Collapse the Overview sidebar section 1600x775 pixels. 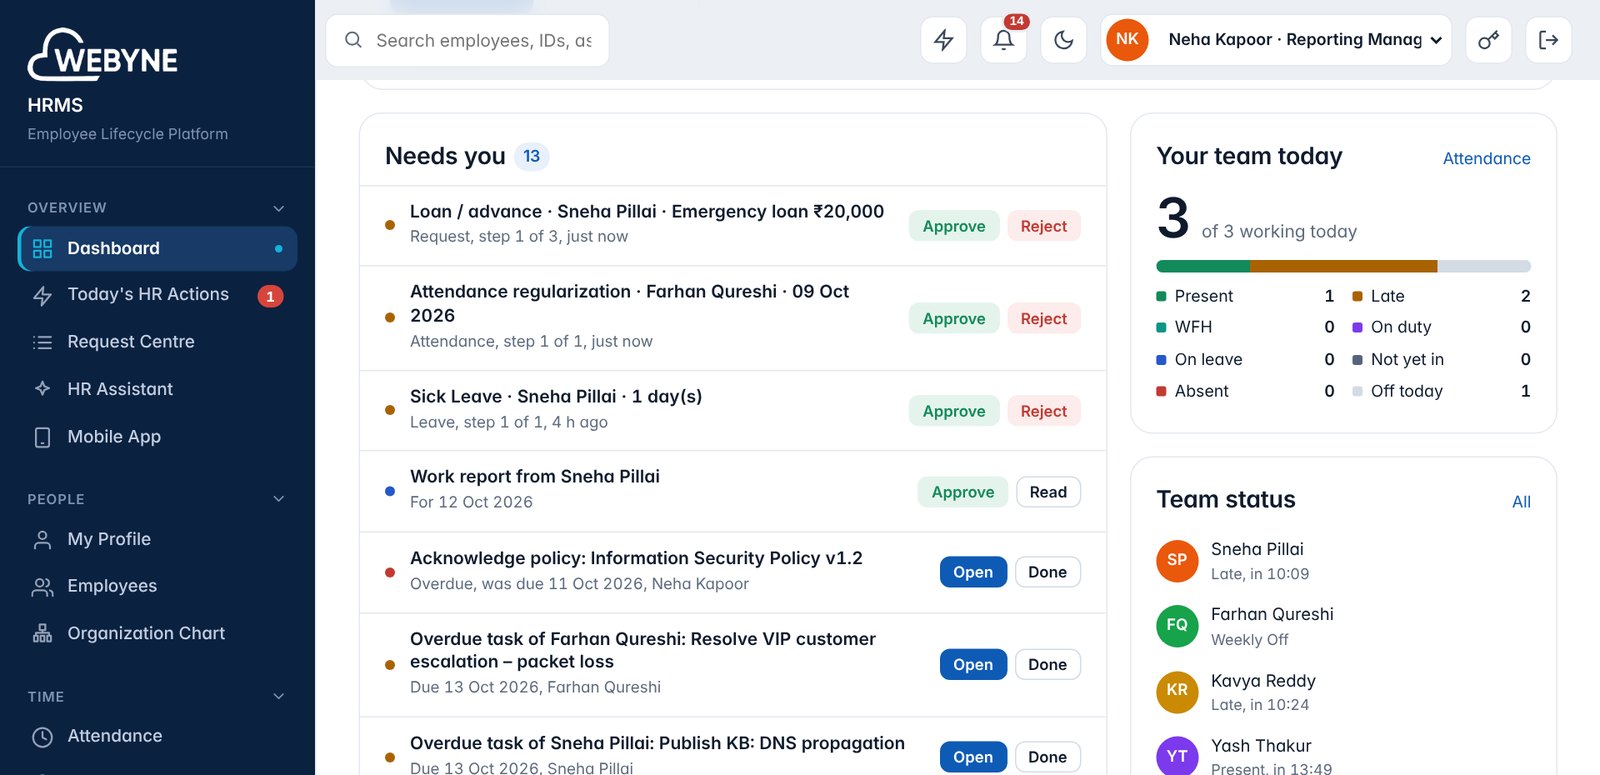[x=279, y=208]
